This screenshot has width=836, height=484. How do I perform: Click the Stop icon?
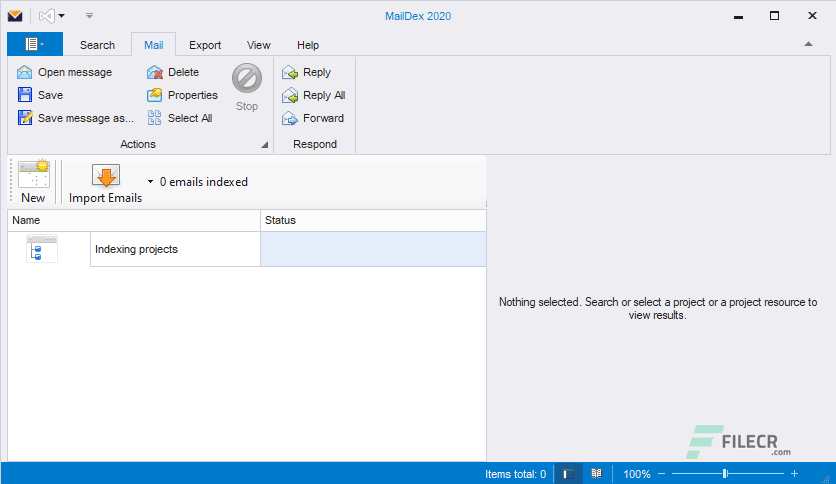coord(246,78)
